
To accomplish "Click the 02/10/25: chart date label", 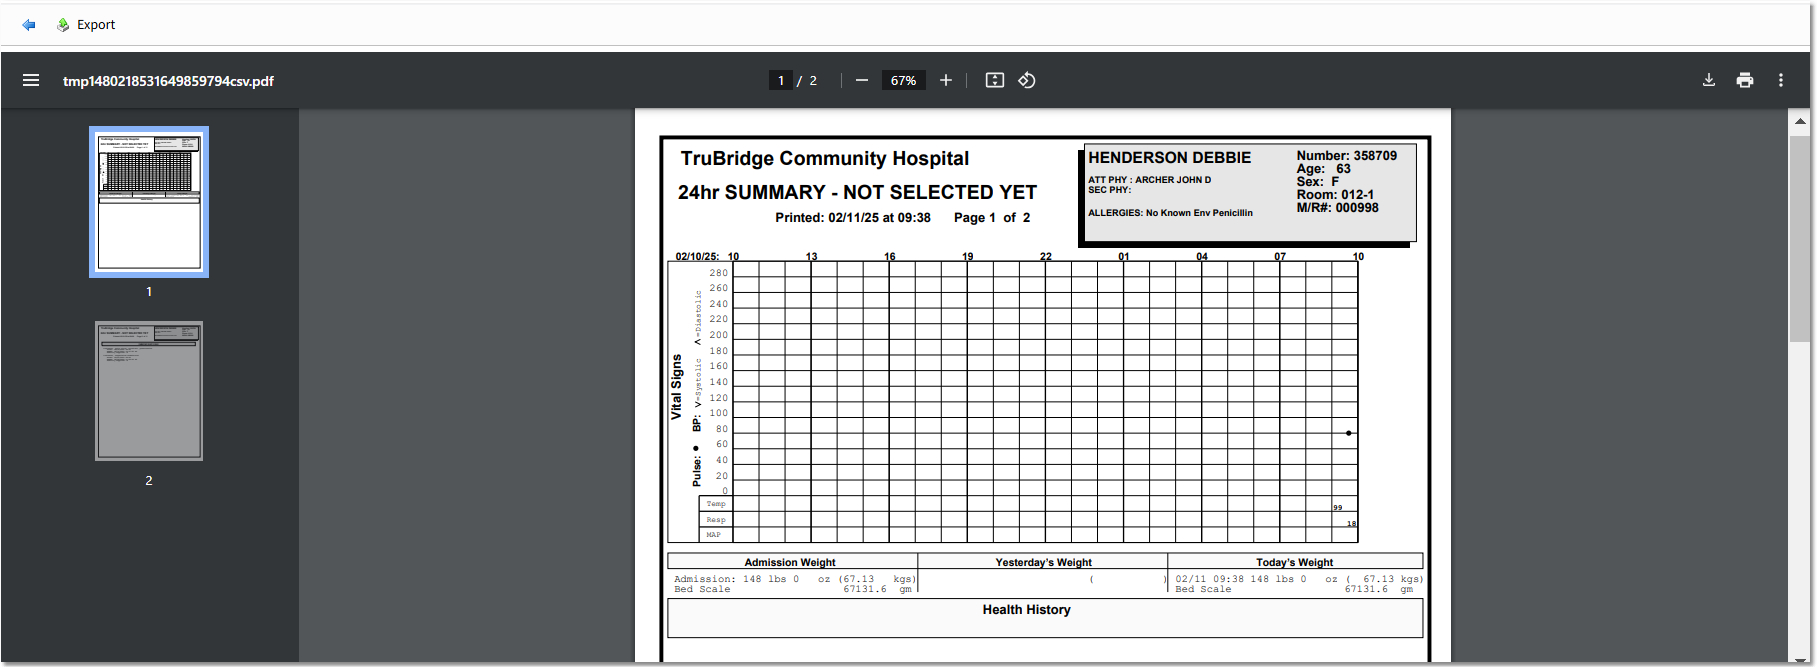I will [x=697, y=257].
